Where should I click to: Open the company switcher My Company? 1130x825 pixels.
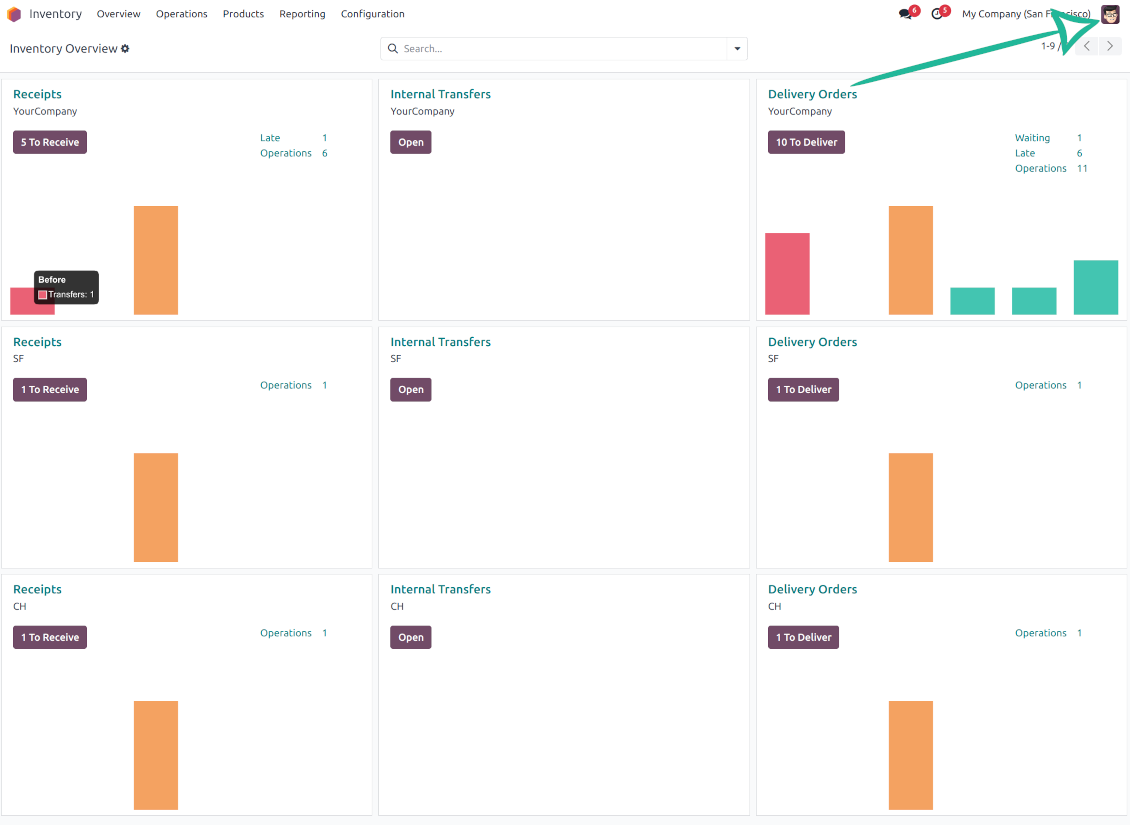pos(1025,14)
